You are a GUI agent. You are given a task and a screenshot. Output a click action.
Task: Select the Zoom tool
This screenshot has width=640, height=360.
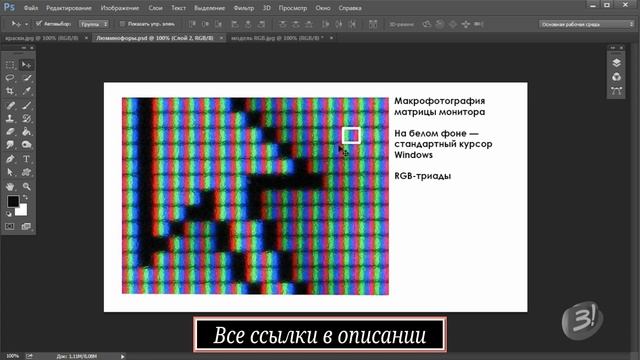click(27, 187)
